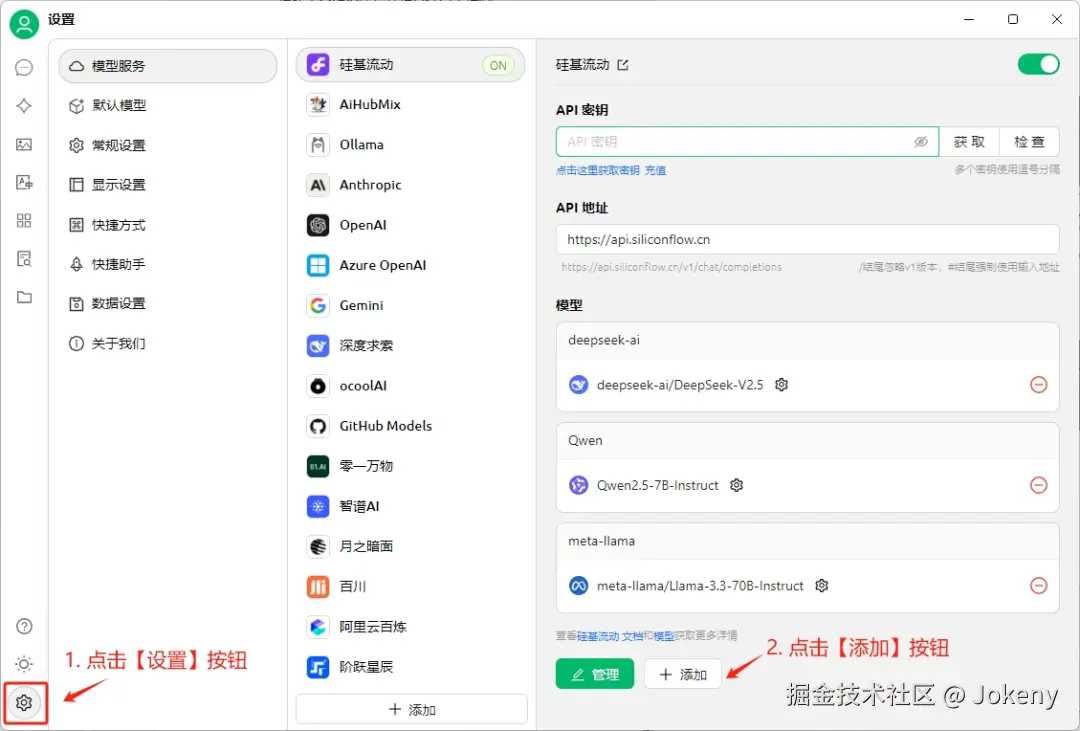
Task: Open 快捷方式 settings section
Action: (x=168, y=225)
